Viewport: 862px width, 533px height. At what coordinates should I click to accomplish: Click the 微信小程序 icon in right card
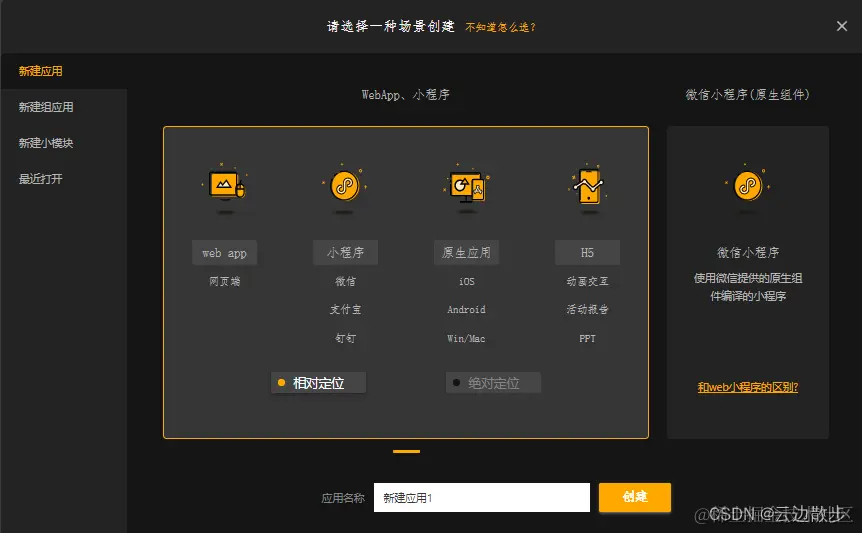[x=748, y=186]
